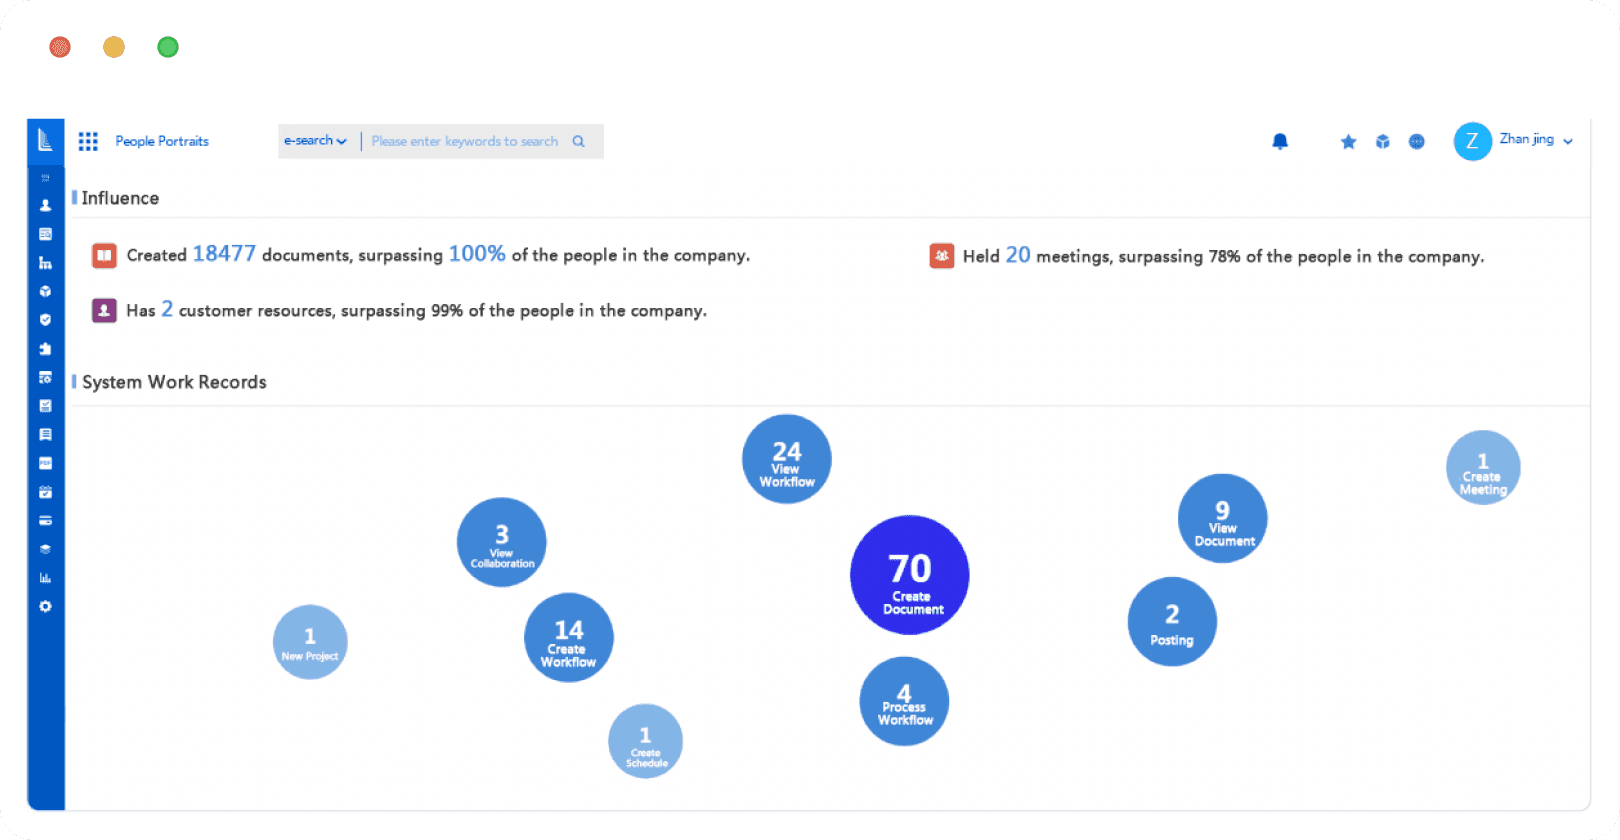
Task: Click the cube icon in top bar
Action: tap(1382, 142)
